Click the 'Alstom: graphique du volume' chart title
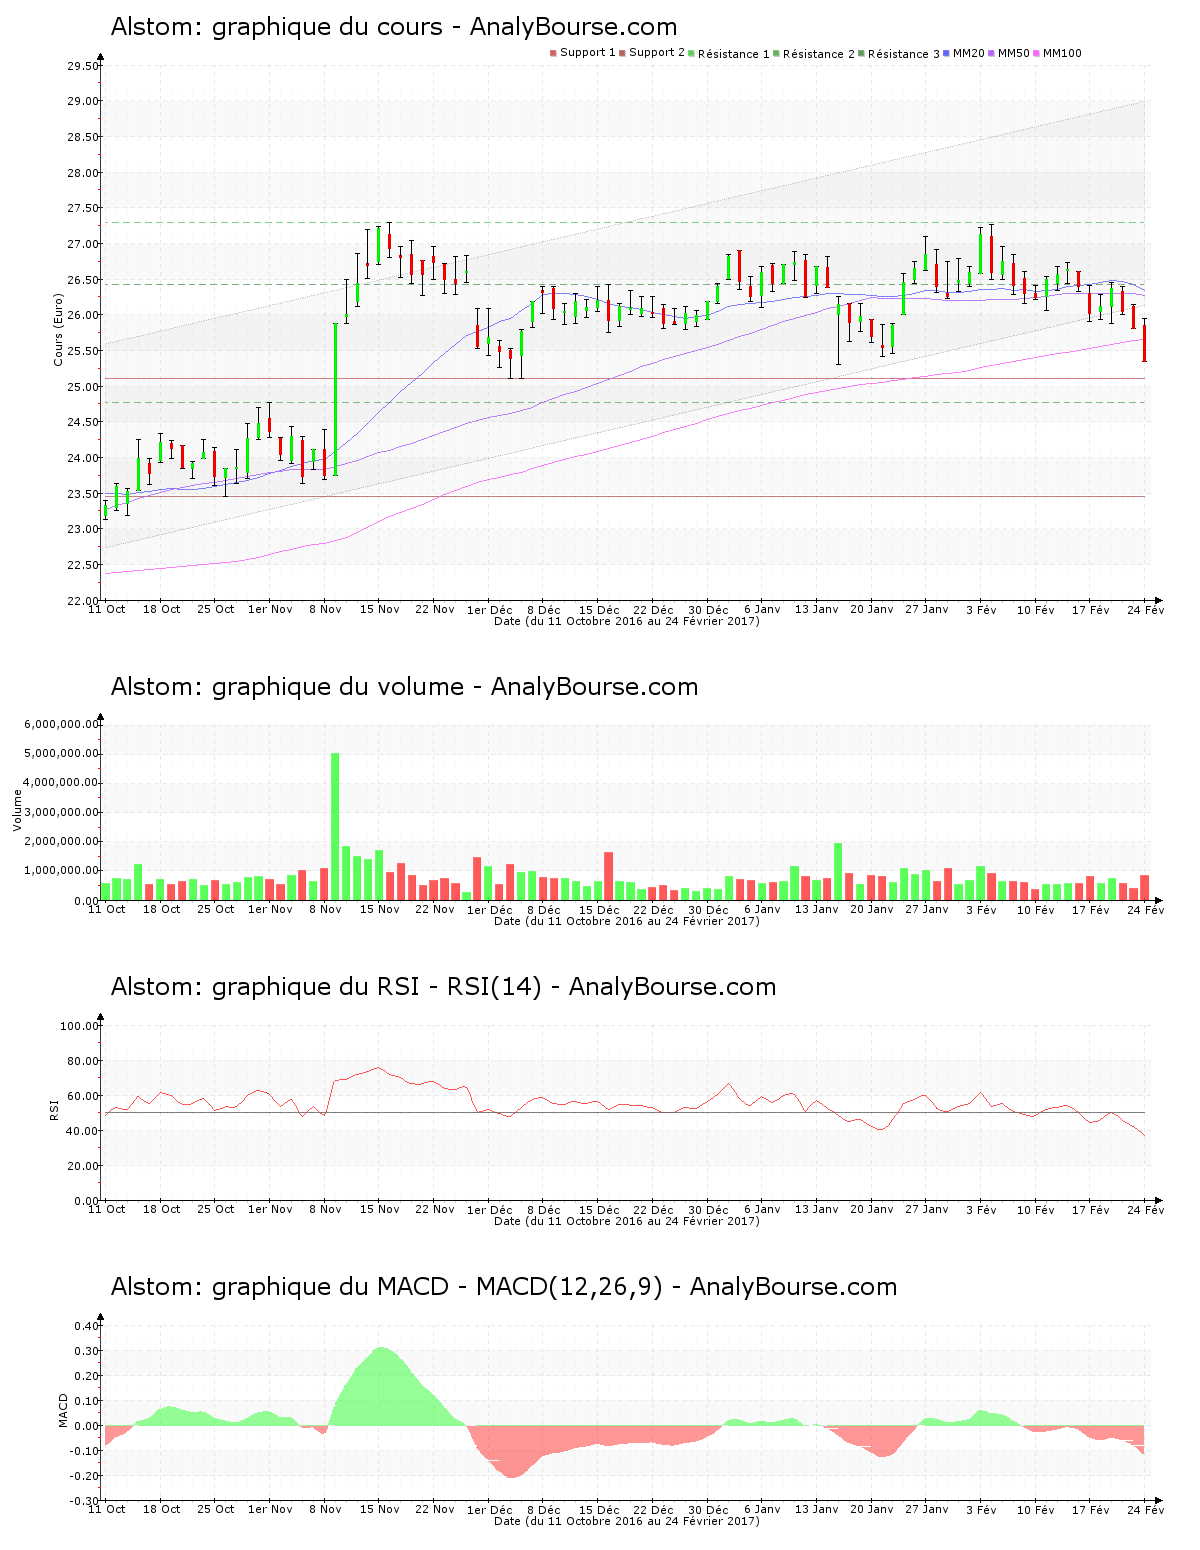 (404, 687)
